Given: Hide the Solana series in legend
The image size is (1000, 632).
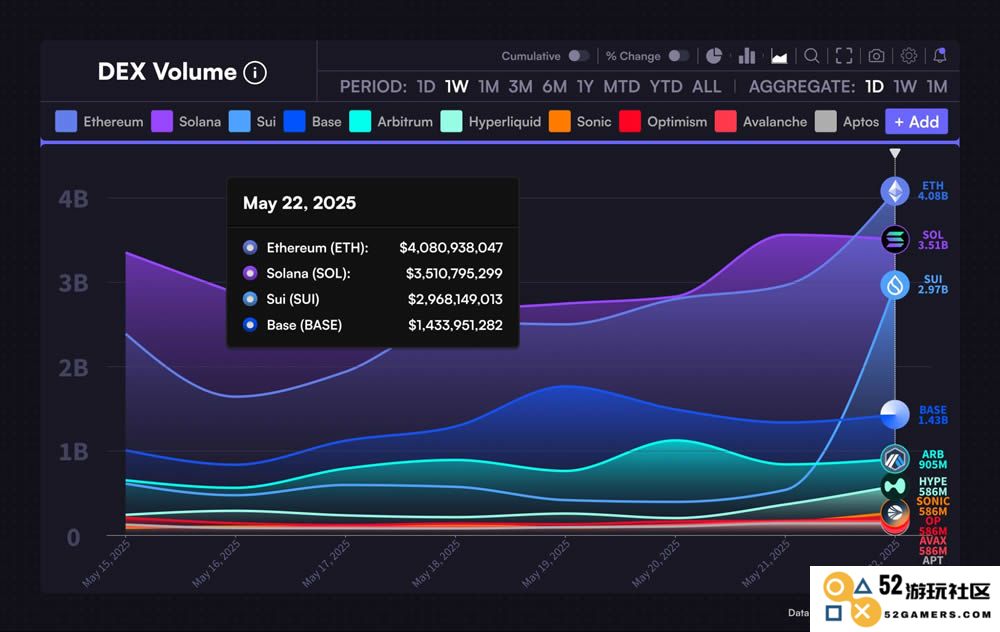Looking at the screenshot, I should coord(186,122).
